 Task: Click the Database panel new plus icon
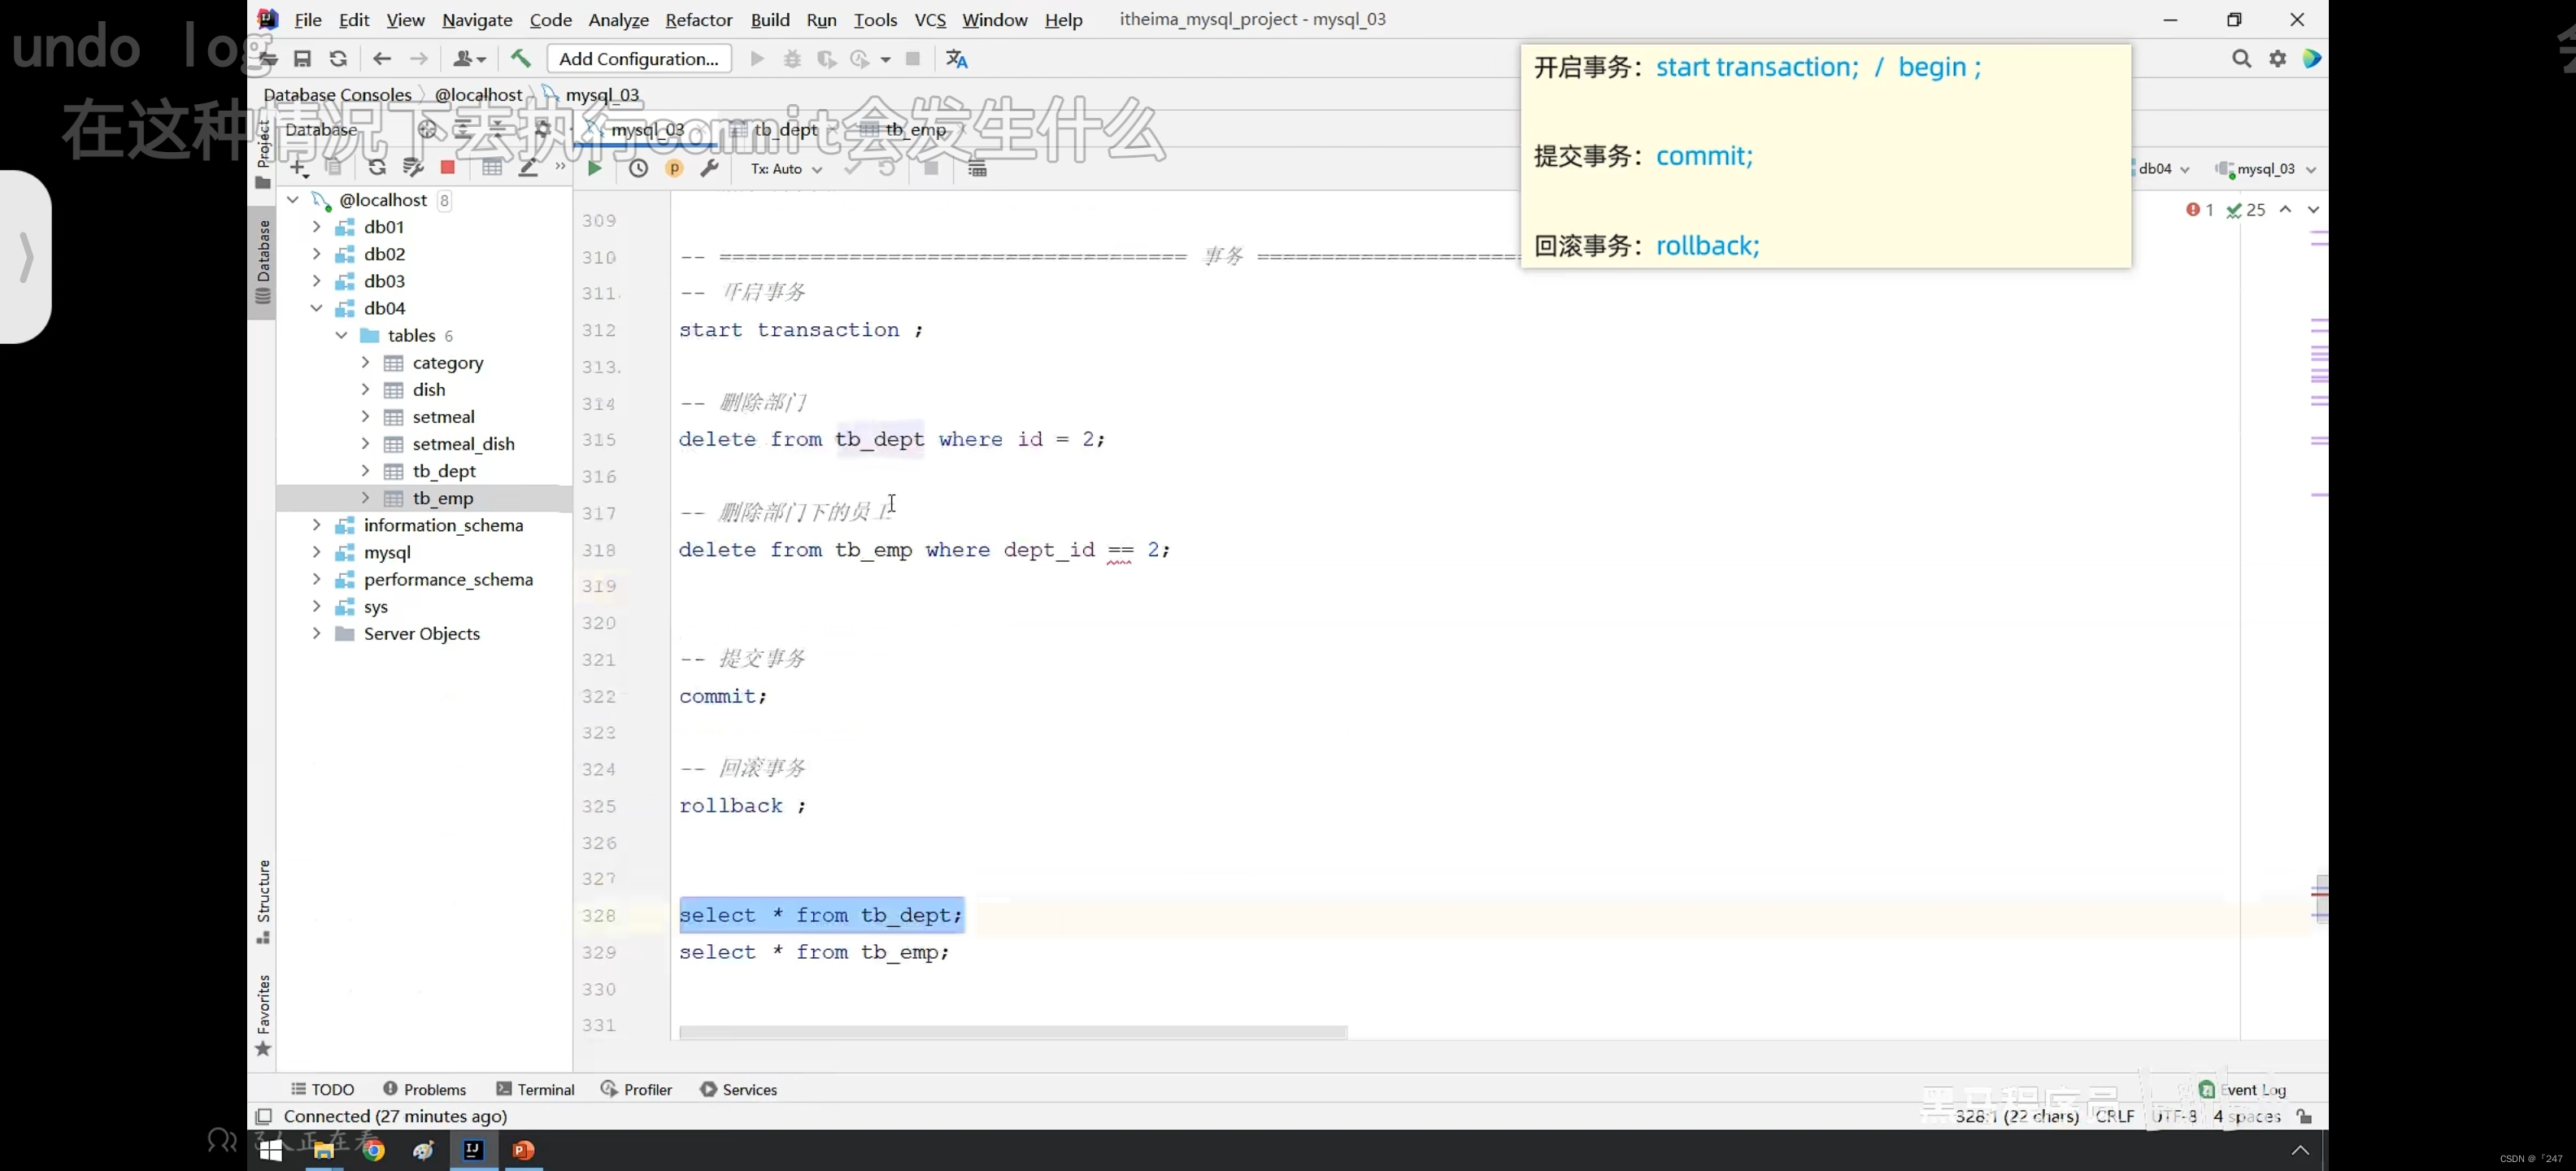point(298,168)
